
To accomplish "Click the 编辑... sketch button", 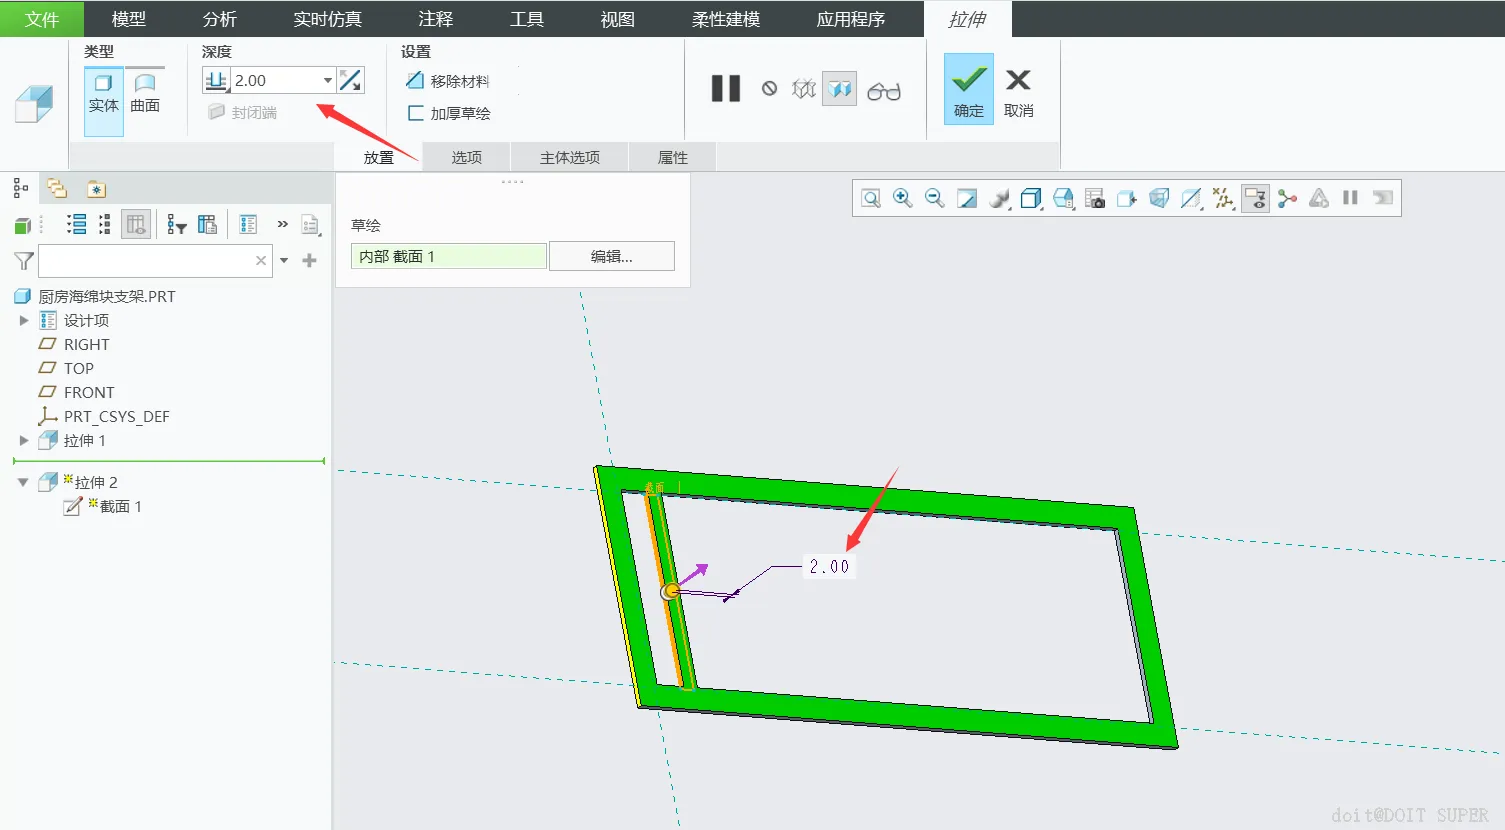I will [x=612, y=256].
